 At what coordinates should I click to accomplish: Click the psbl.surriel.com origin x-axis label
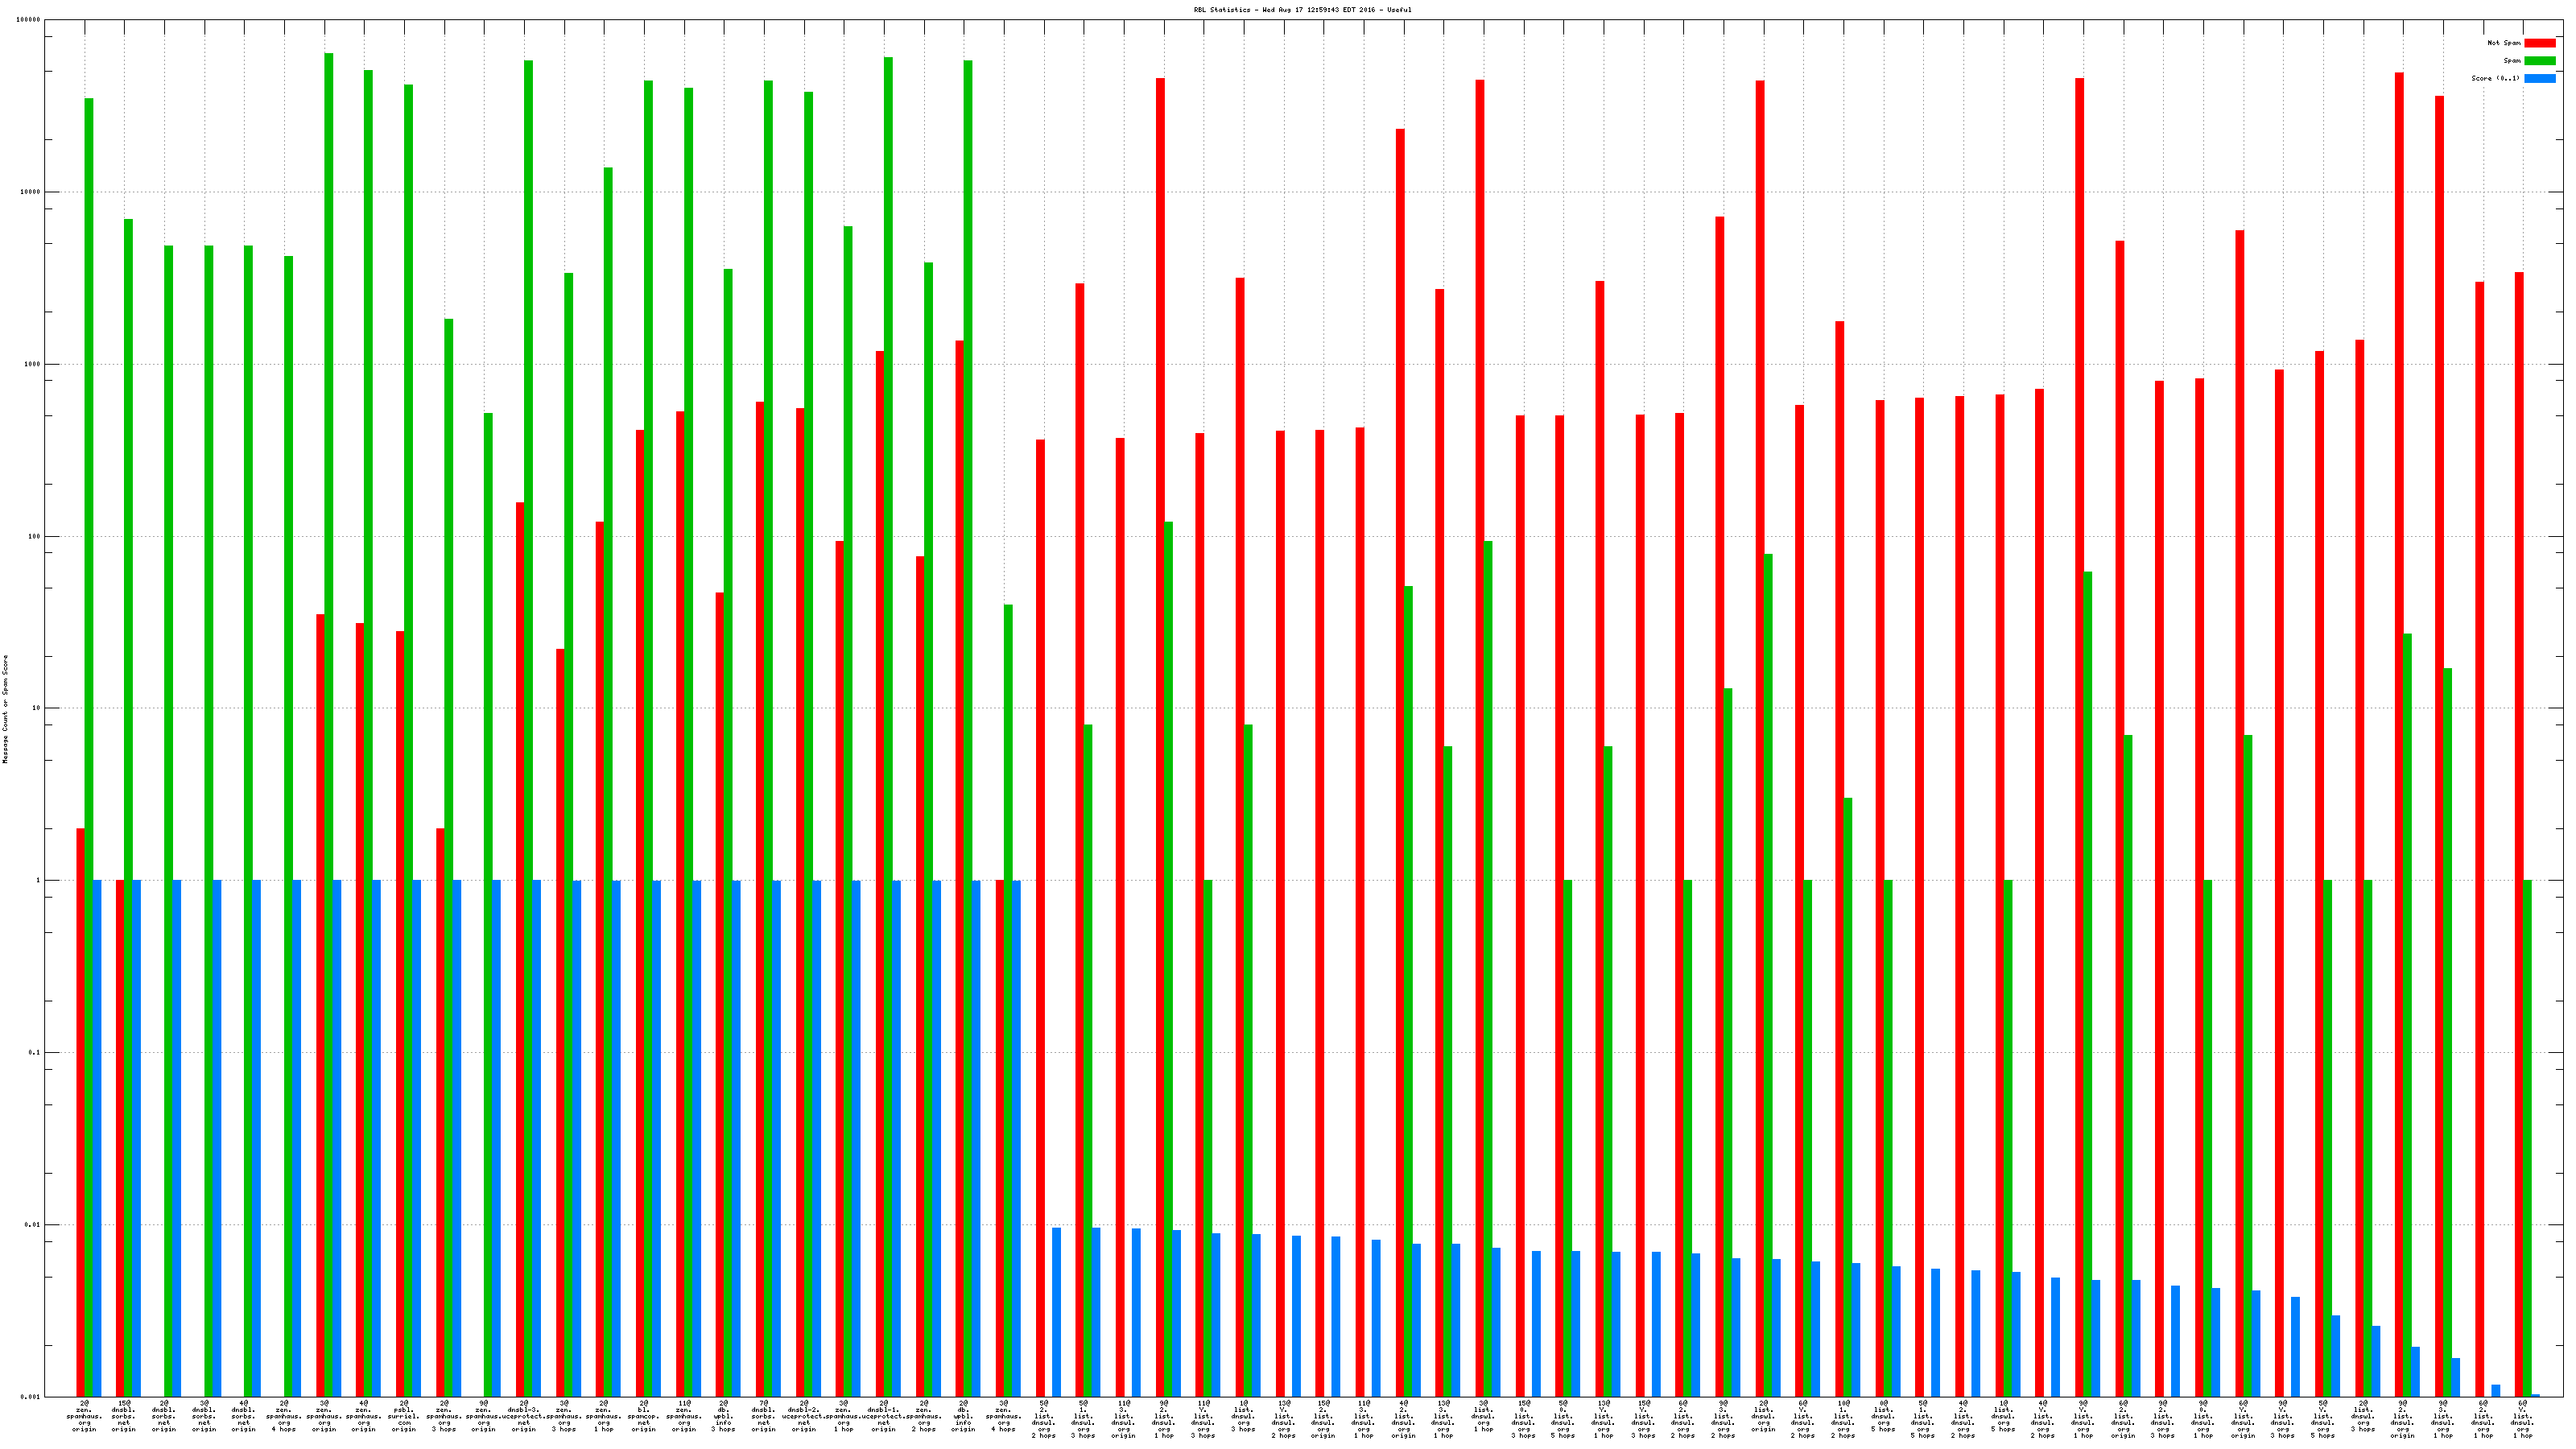tap(404, 1417)
